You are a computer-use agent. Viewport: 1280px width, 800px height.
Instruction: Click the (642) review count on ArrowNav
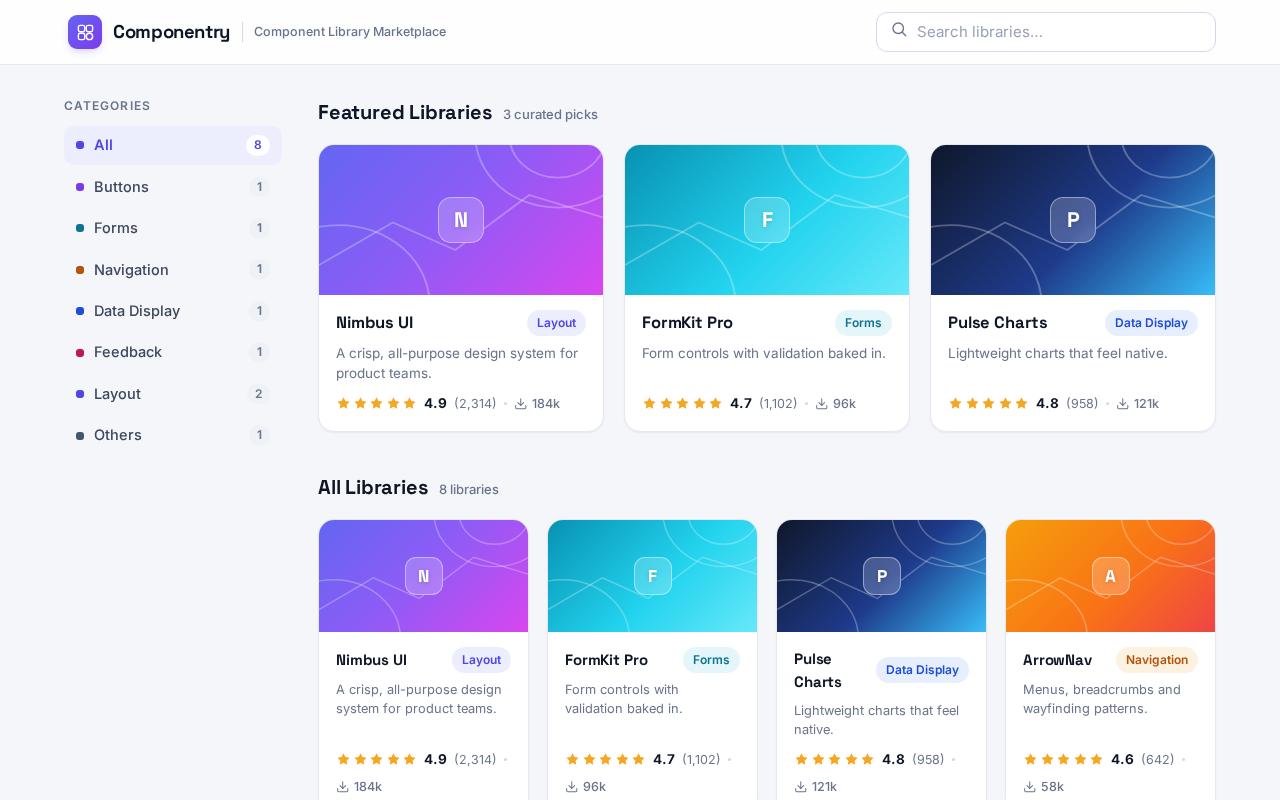[x=1158, y=760]
